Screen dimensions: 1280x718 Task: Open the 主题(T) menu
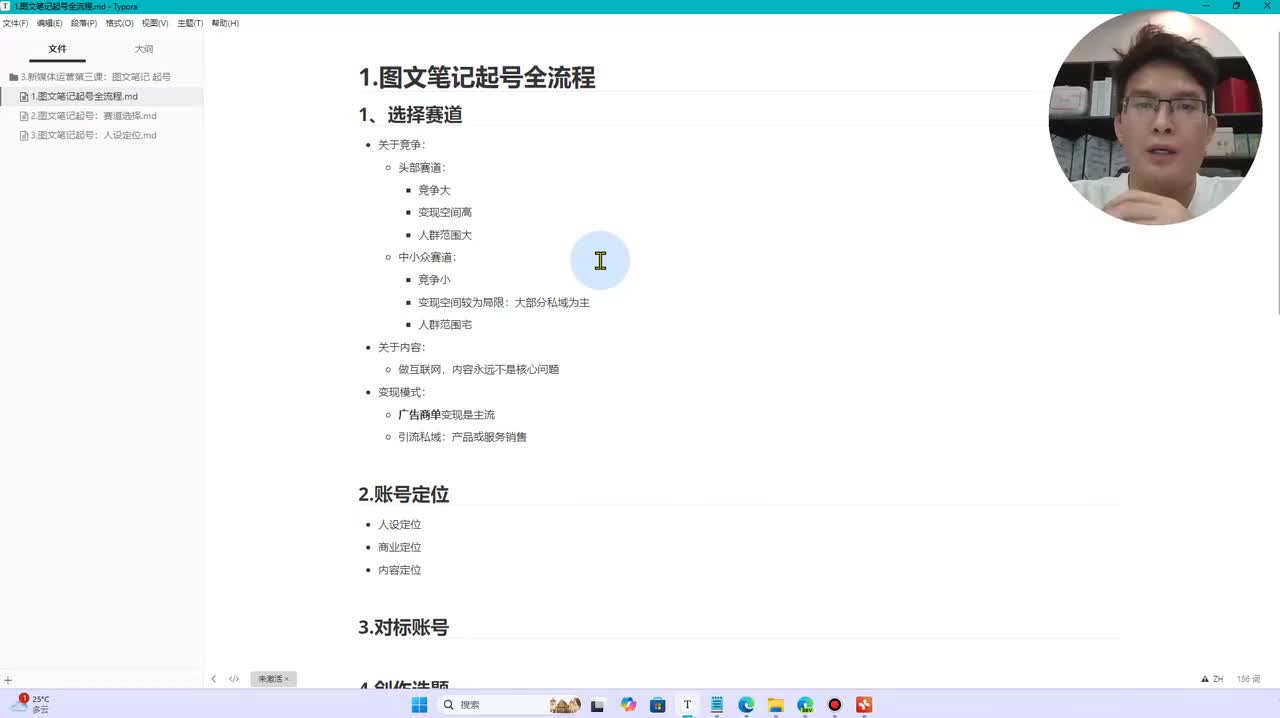point(190,23)
